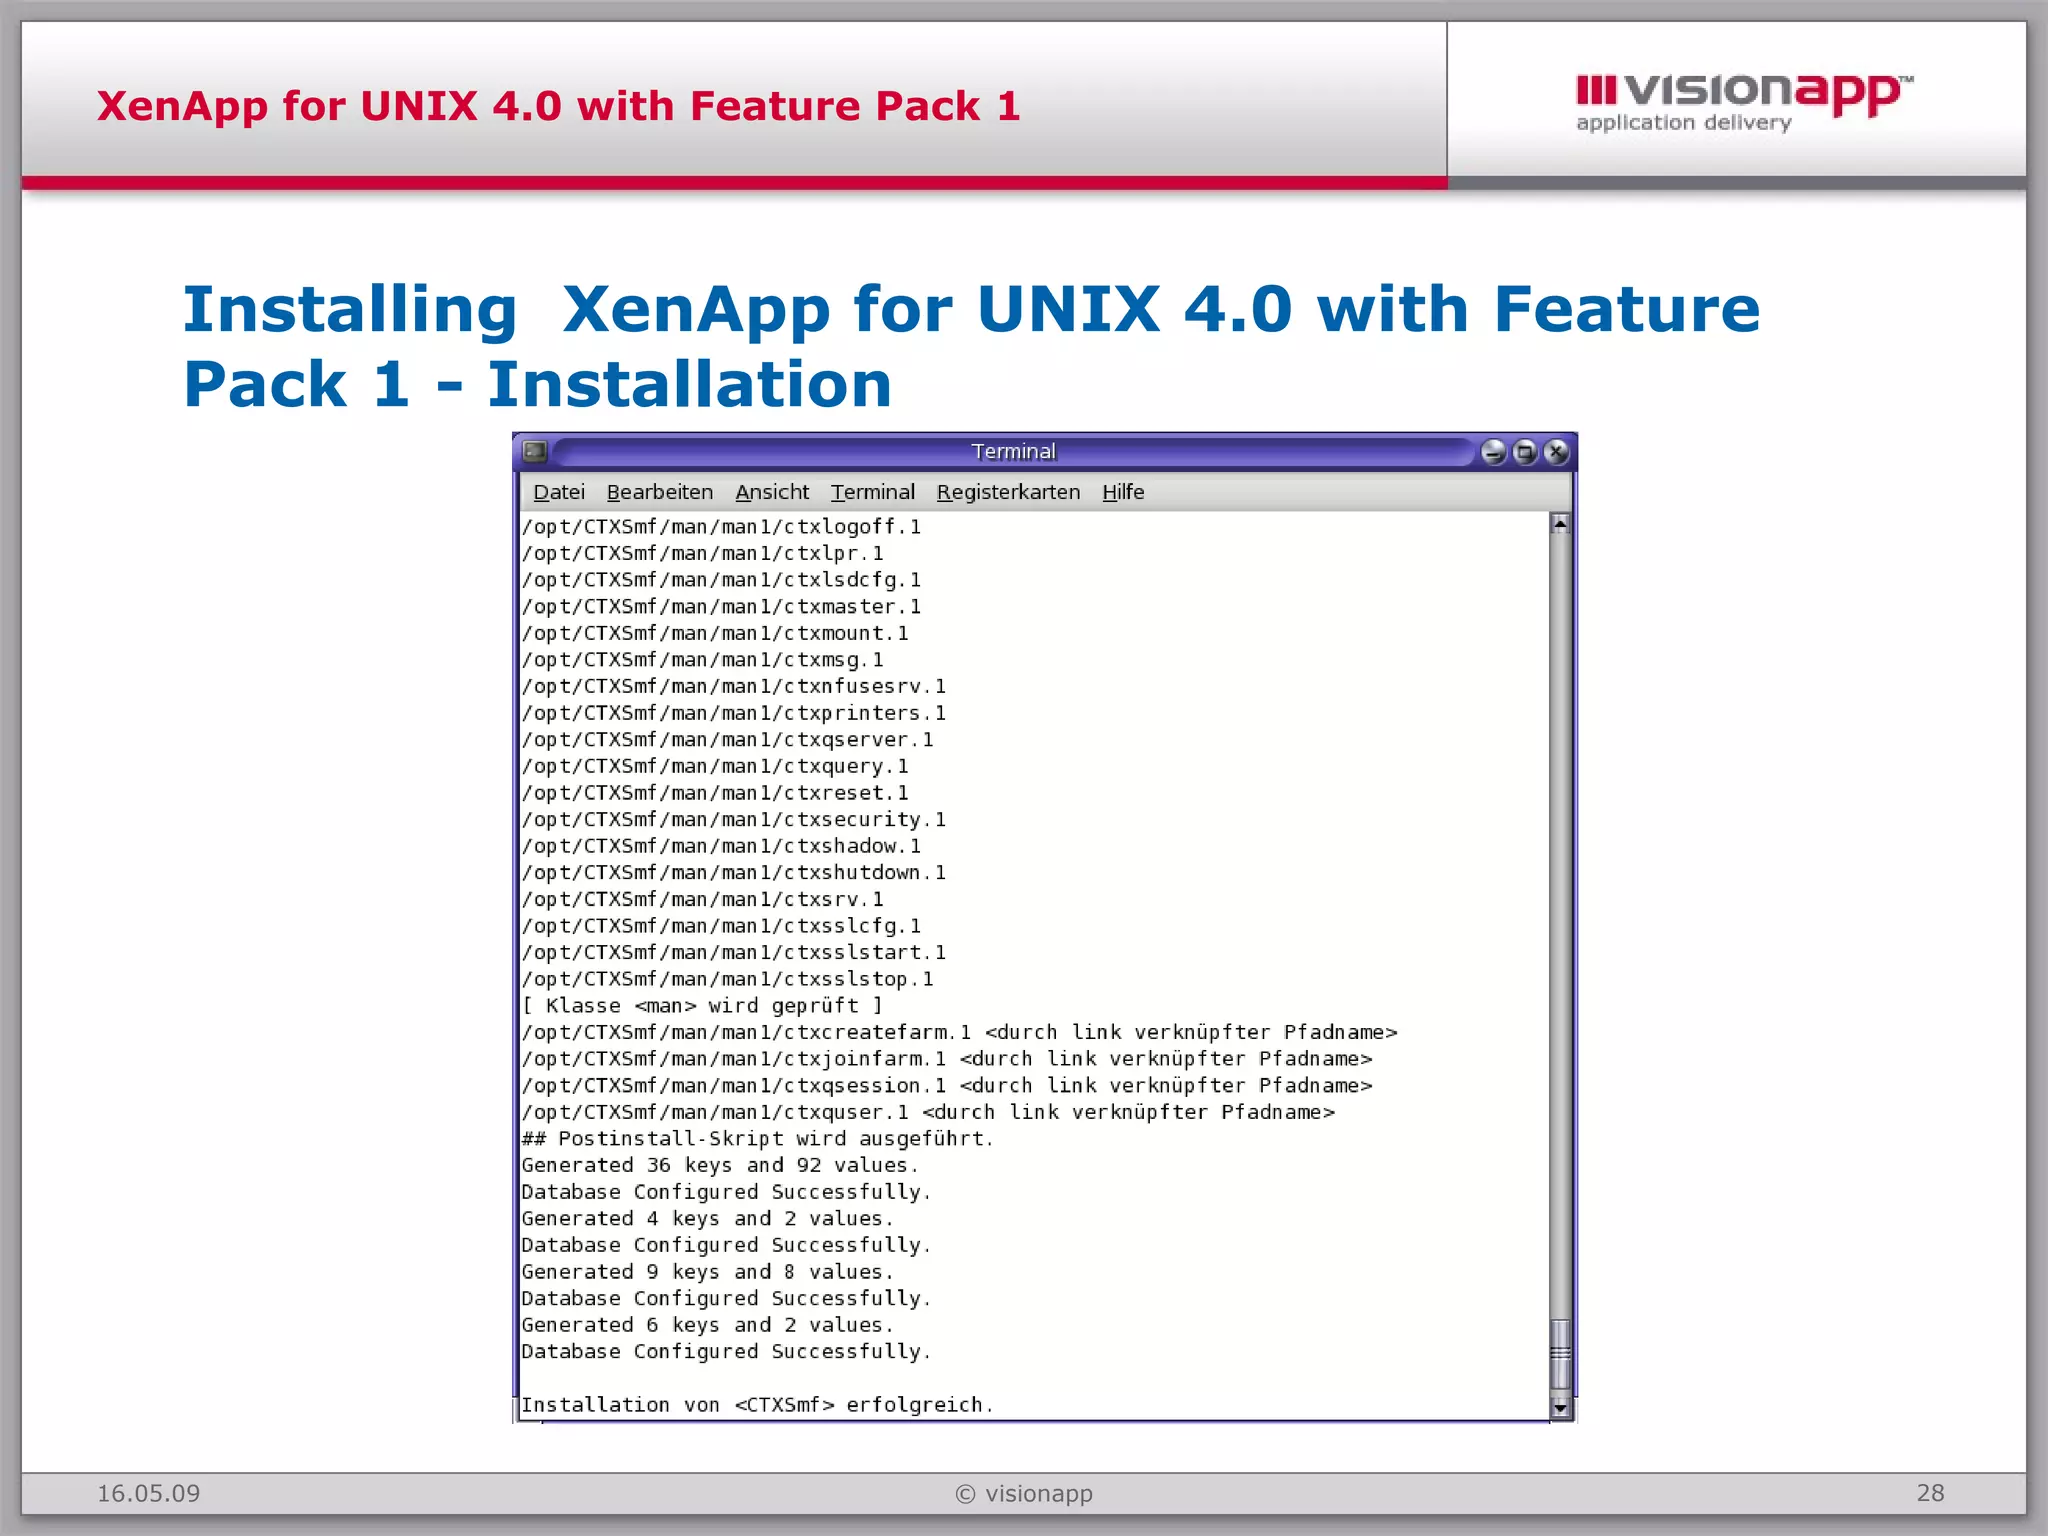
Task: Click the ctxquser.1 line
Action: point(928,1112)
